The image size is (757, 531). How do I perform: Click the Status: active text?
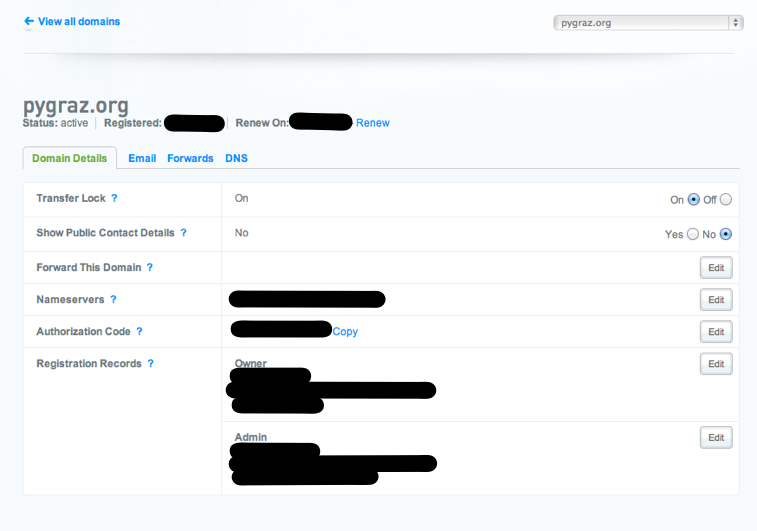pyautogui.click(x=56, y=123)
